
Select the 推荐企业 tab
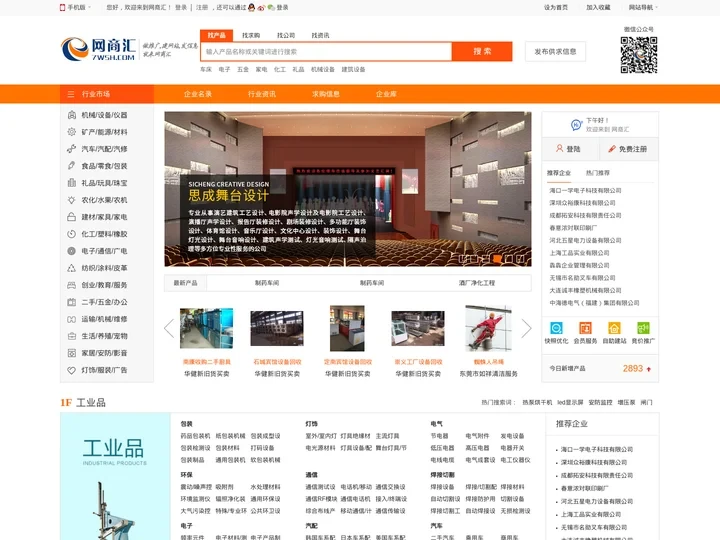558,173
